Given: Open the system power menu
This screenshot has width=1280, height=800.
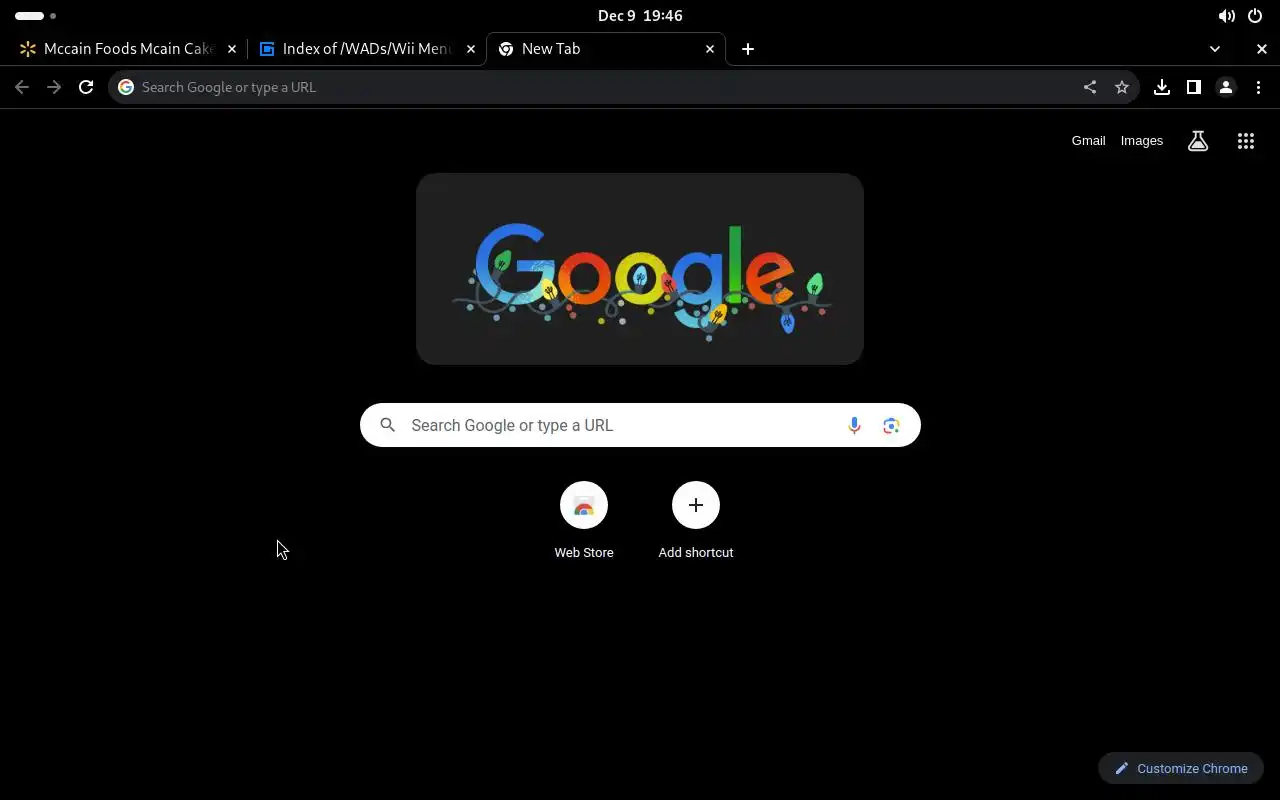Looking at the screenshot, I should [x=1255, y=16].
